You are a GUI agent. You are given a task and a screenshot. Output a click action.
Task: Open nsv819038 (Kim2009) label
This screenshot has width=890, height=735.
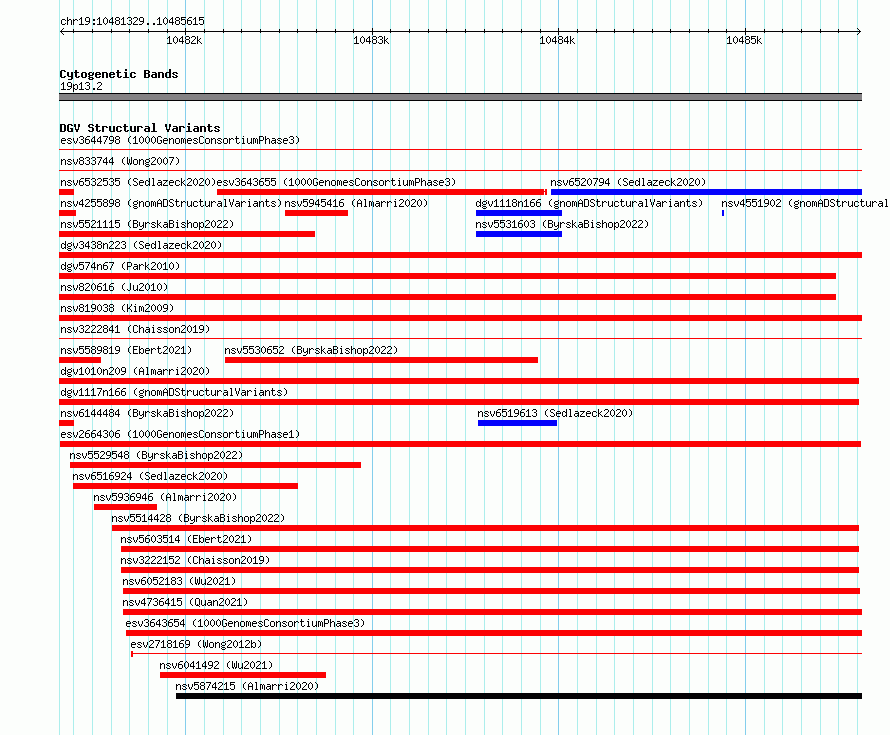click(117, 308)
